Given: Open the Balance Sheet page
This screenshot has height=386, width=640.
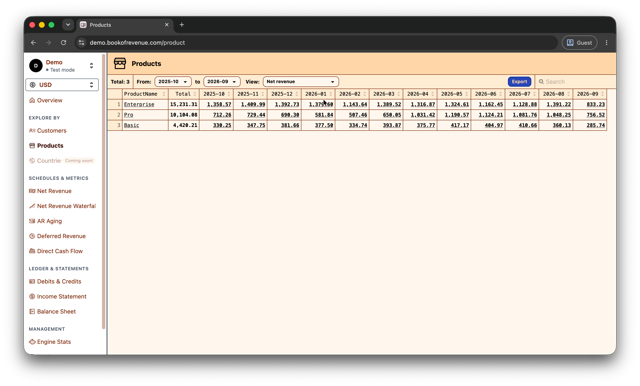Looking at the screenshot, I should pos(56,312).
